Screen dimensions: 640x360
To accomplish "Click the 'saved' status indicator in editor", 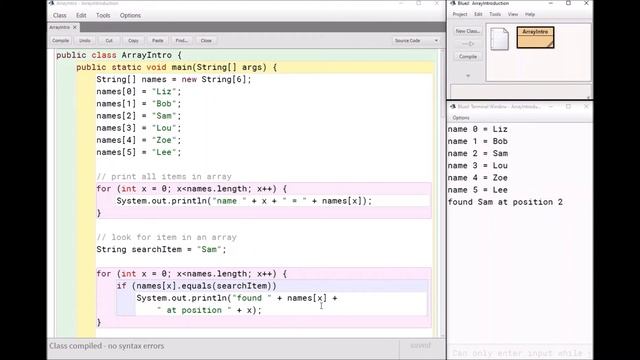I will [x=420, y=346].
